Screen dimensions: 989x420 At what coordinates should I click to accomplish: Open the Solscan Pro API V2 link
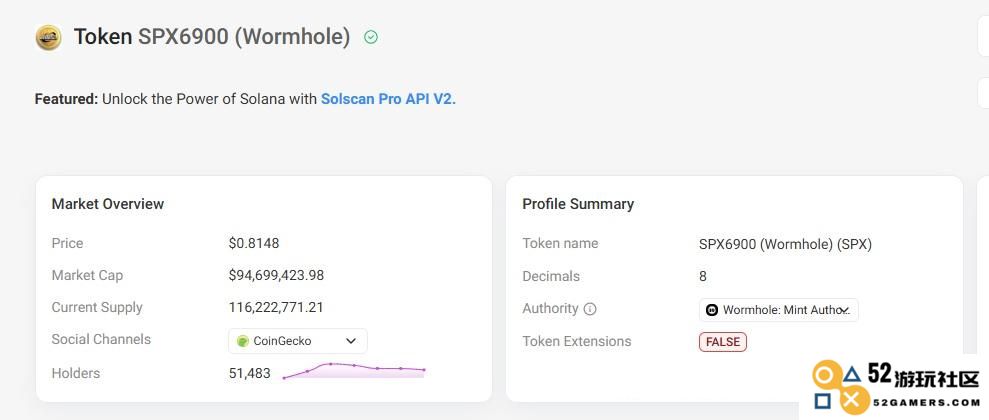pyautogui.click(x=388, y=99)
